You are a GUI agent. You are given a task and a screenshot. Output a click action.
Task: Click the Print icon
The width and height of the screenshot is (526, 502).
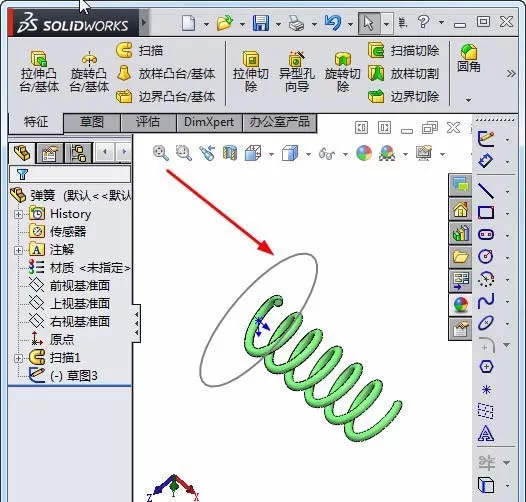[296, 23]
